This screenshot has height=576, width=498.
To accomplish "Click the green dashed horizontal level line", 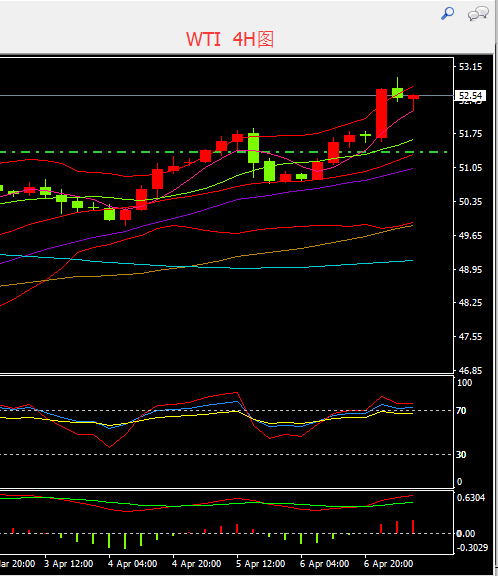I will 224,152.
